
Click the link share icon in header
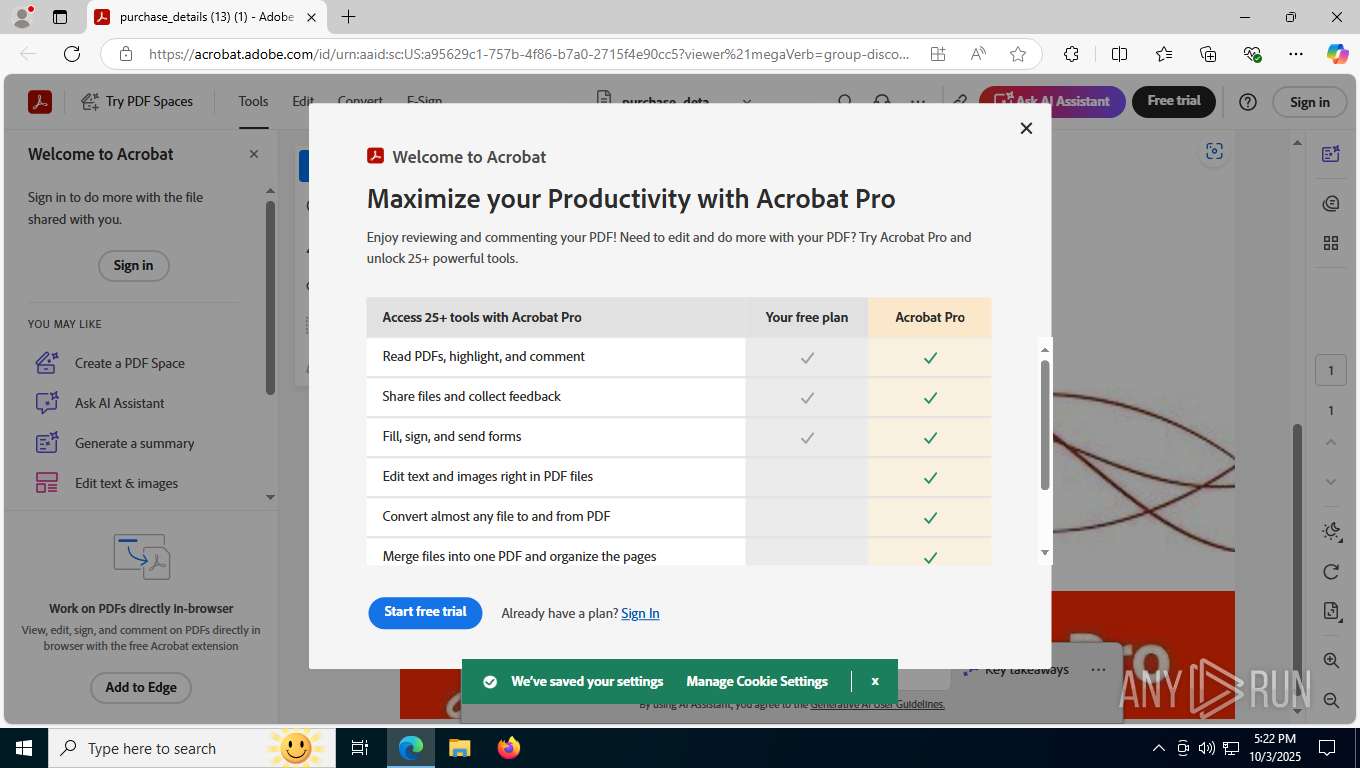click(959, 102)
